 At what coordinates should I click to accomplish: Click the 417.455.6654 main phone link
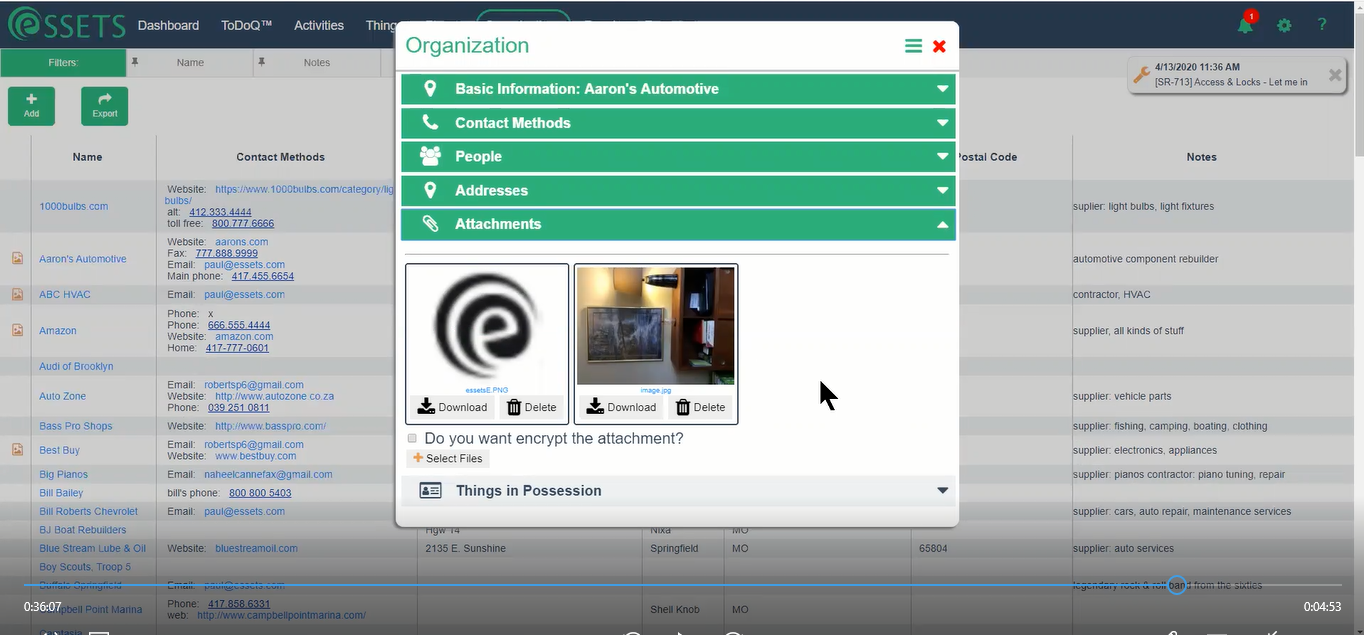click(263, 276)
